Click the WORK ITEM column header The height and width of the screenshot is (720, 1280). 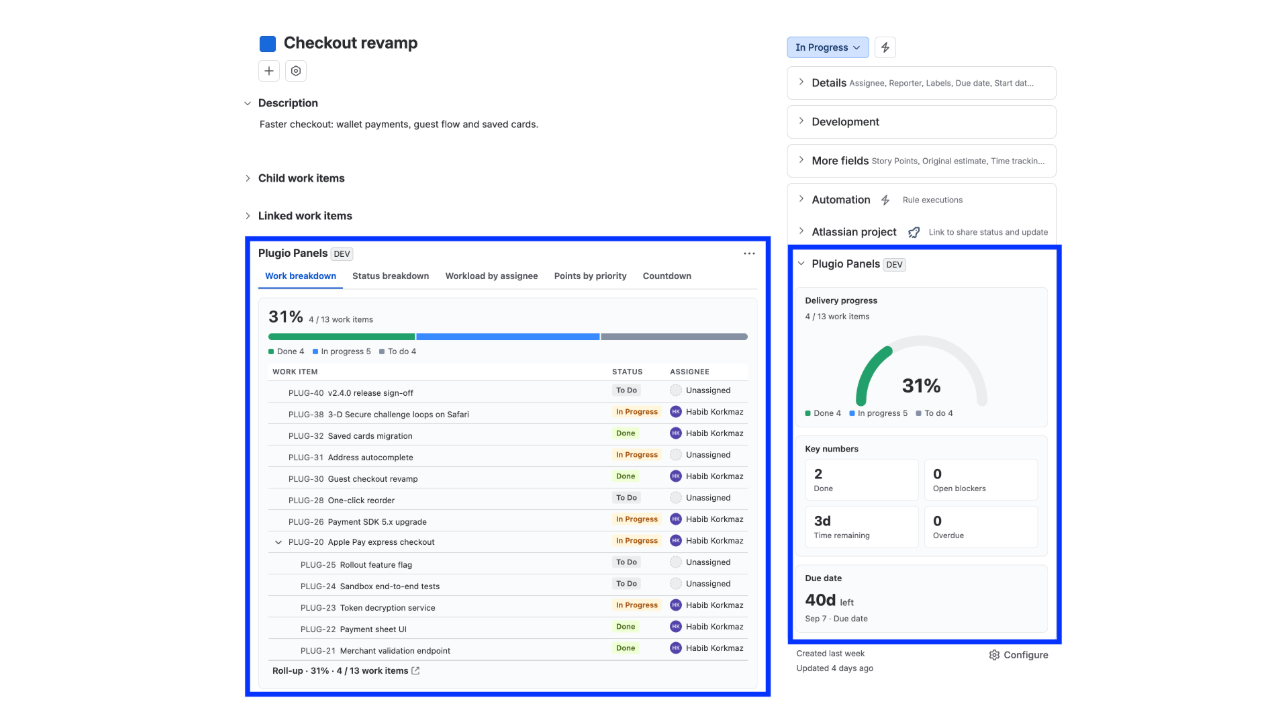pos(295,372)
